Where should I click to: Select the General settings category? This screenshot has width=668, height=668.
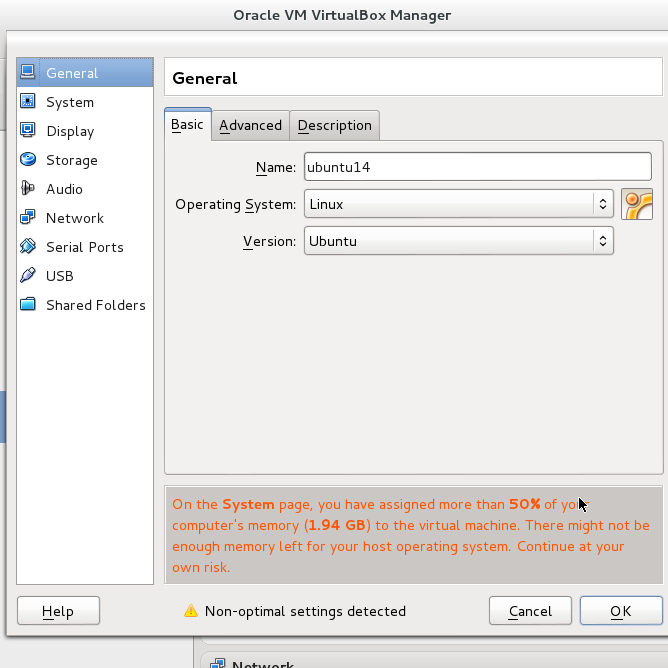point(85,73)
